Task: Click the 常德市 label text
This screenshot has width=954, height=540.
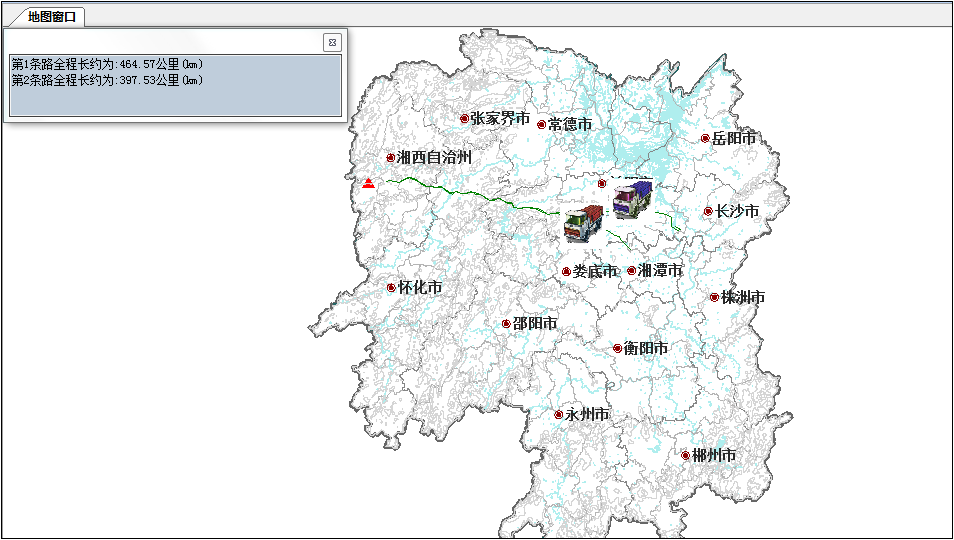Action: coord(570,125)
